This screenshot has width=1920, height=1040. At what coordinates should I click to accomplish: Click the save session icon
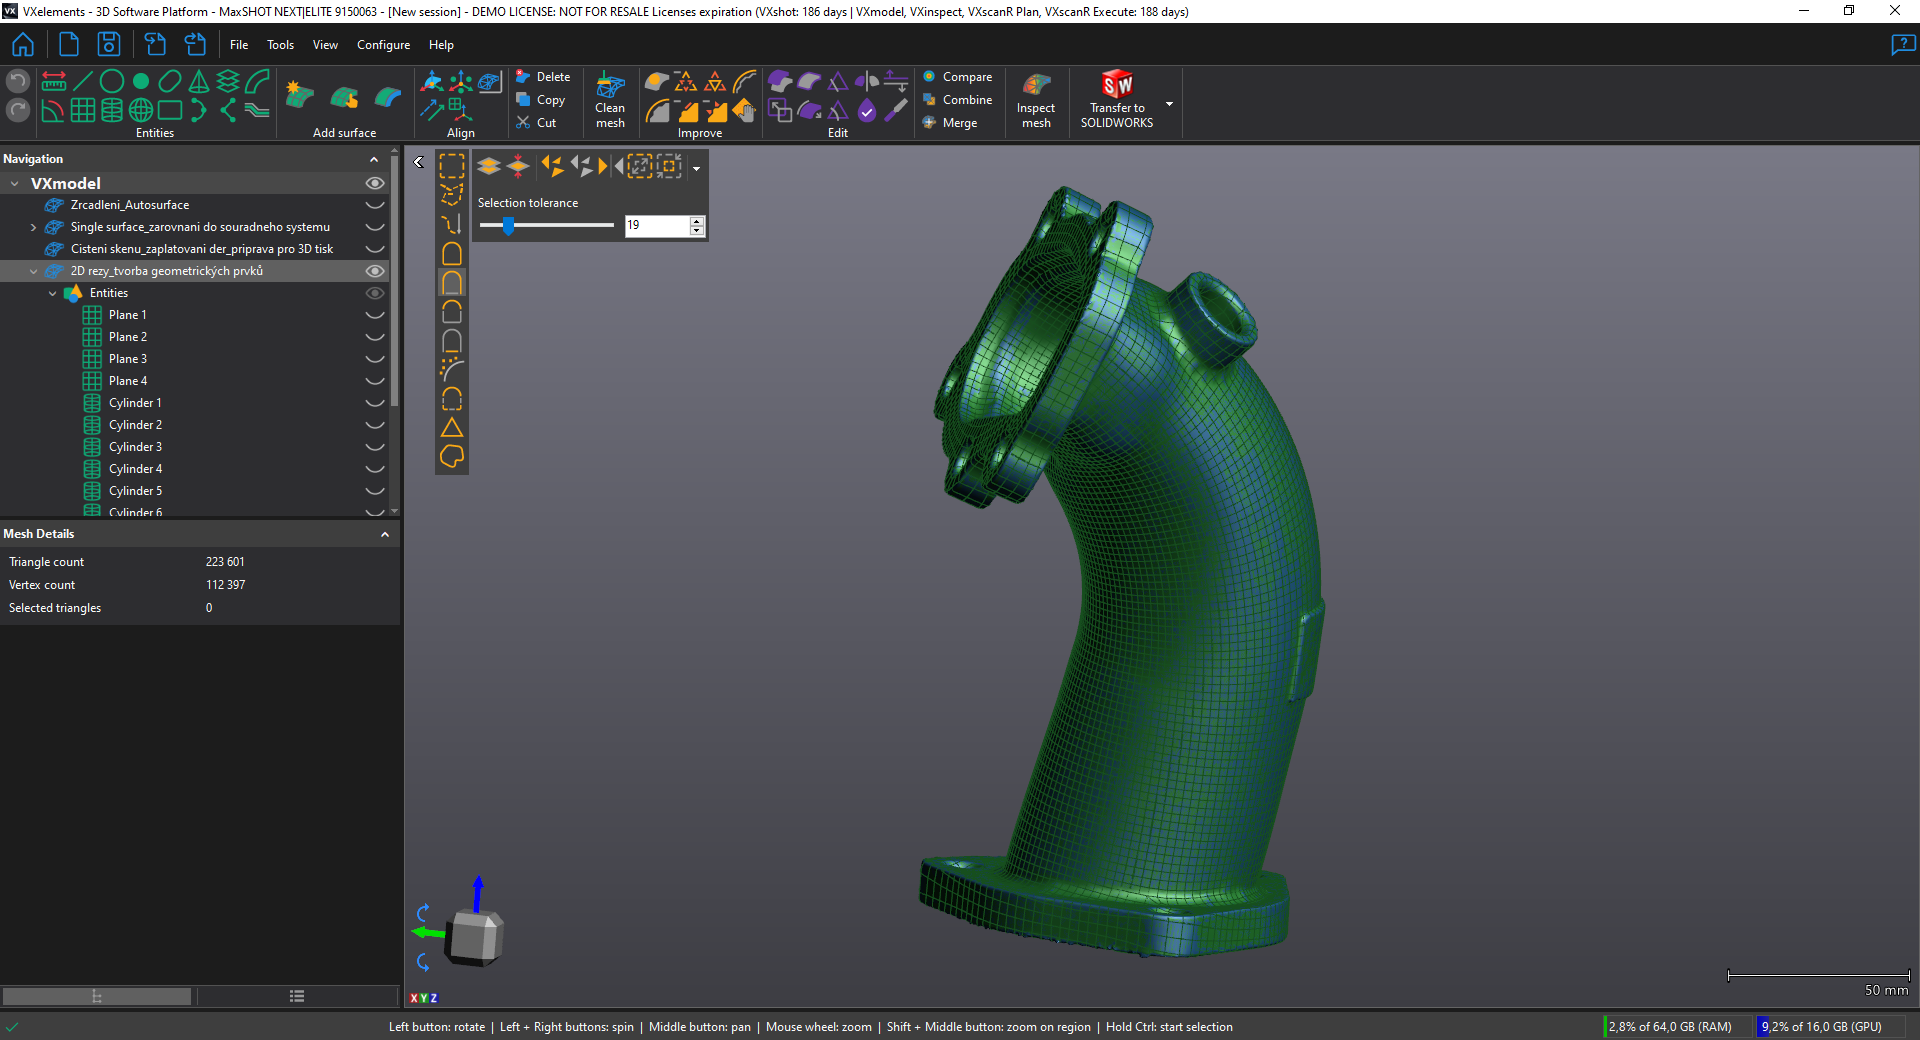[x=109, y=45]
